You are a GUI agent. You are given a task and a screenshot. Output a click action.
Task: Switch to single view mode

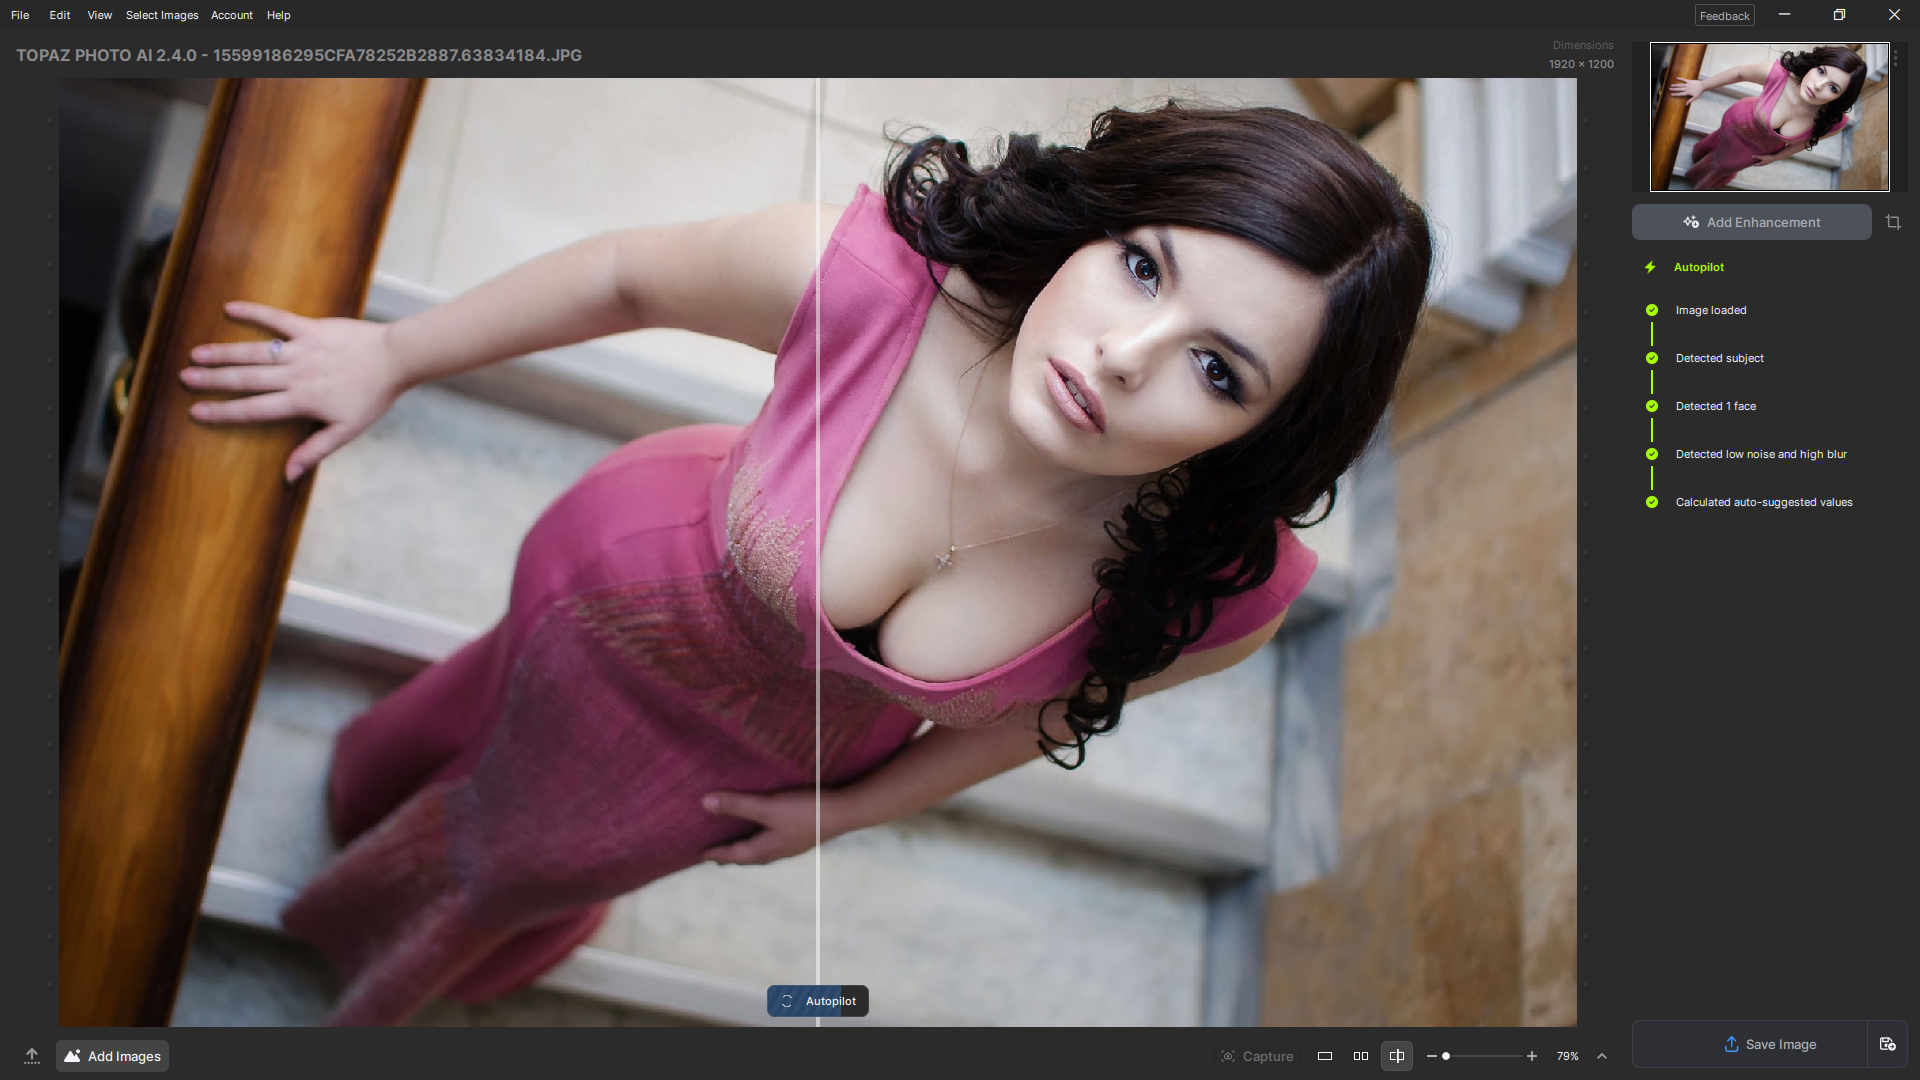click(x=1325, y=1056)
